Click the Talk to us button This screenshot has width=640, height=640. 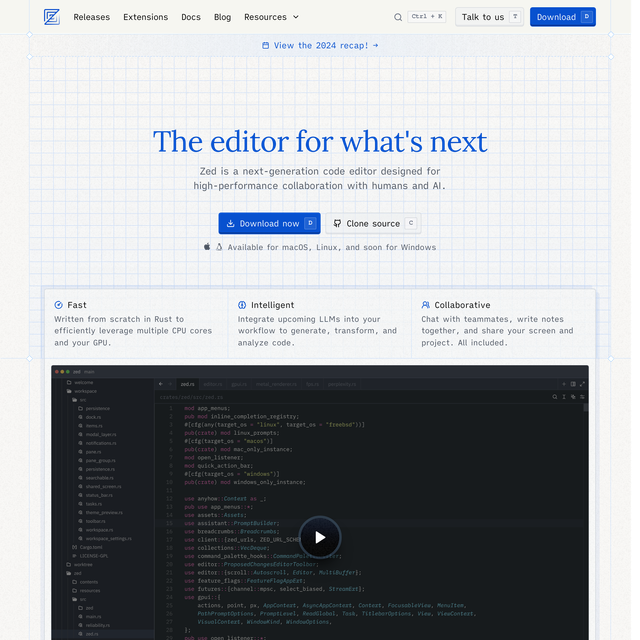489,17
